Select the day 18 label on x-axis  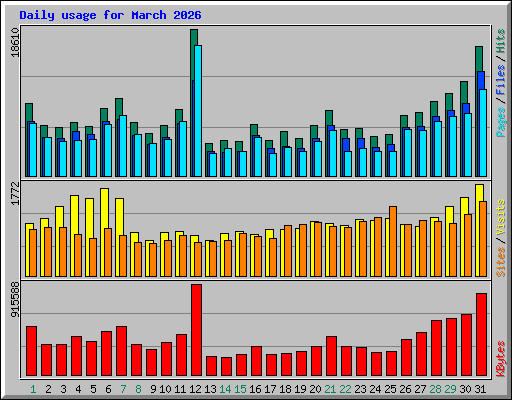point(285,389)
